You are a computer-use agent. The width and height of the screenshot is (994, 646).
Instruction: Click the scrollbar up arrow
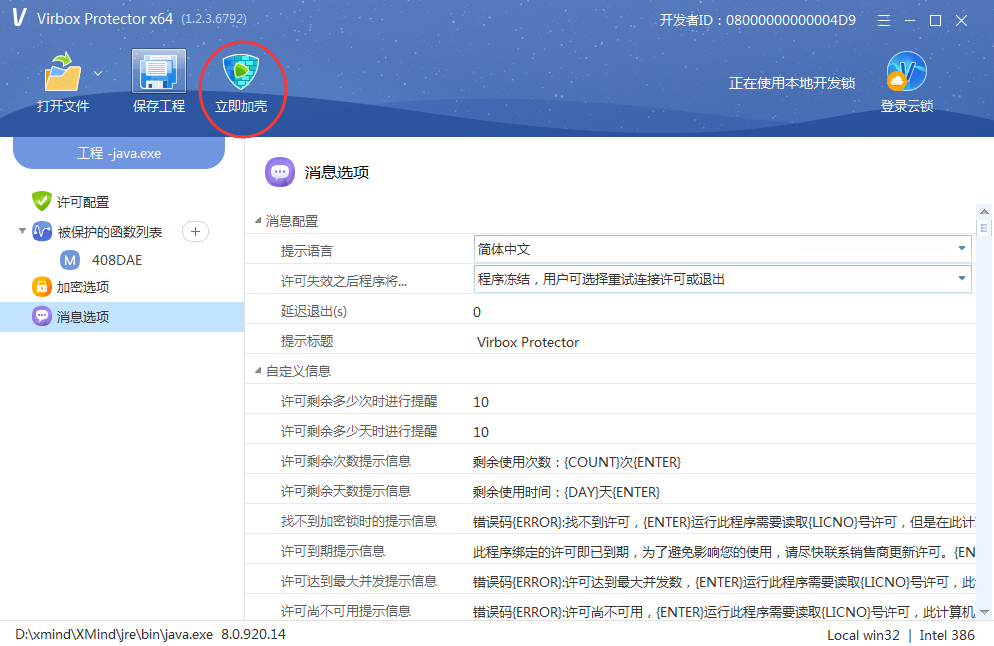pos(984,211)
